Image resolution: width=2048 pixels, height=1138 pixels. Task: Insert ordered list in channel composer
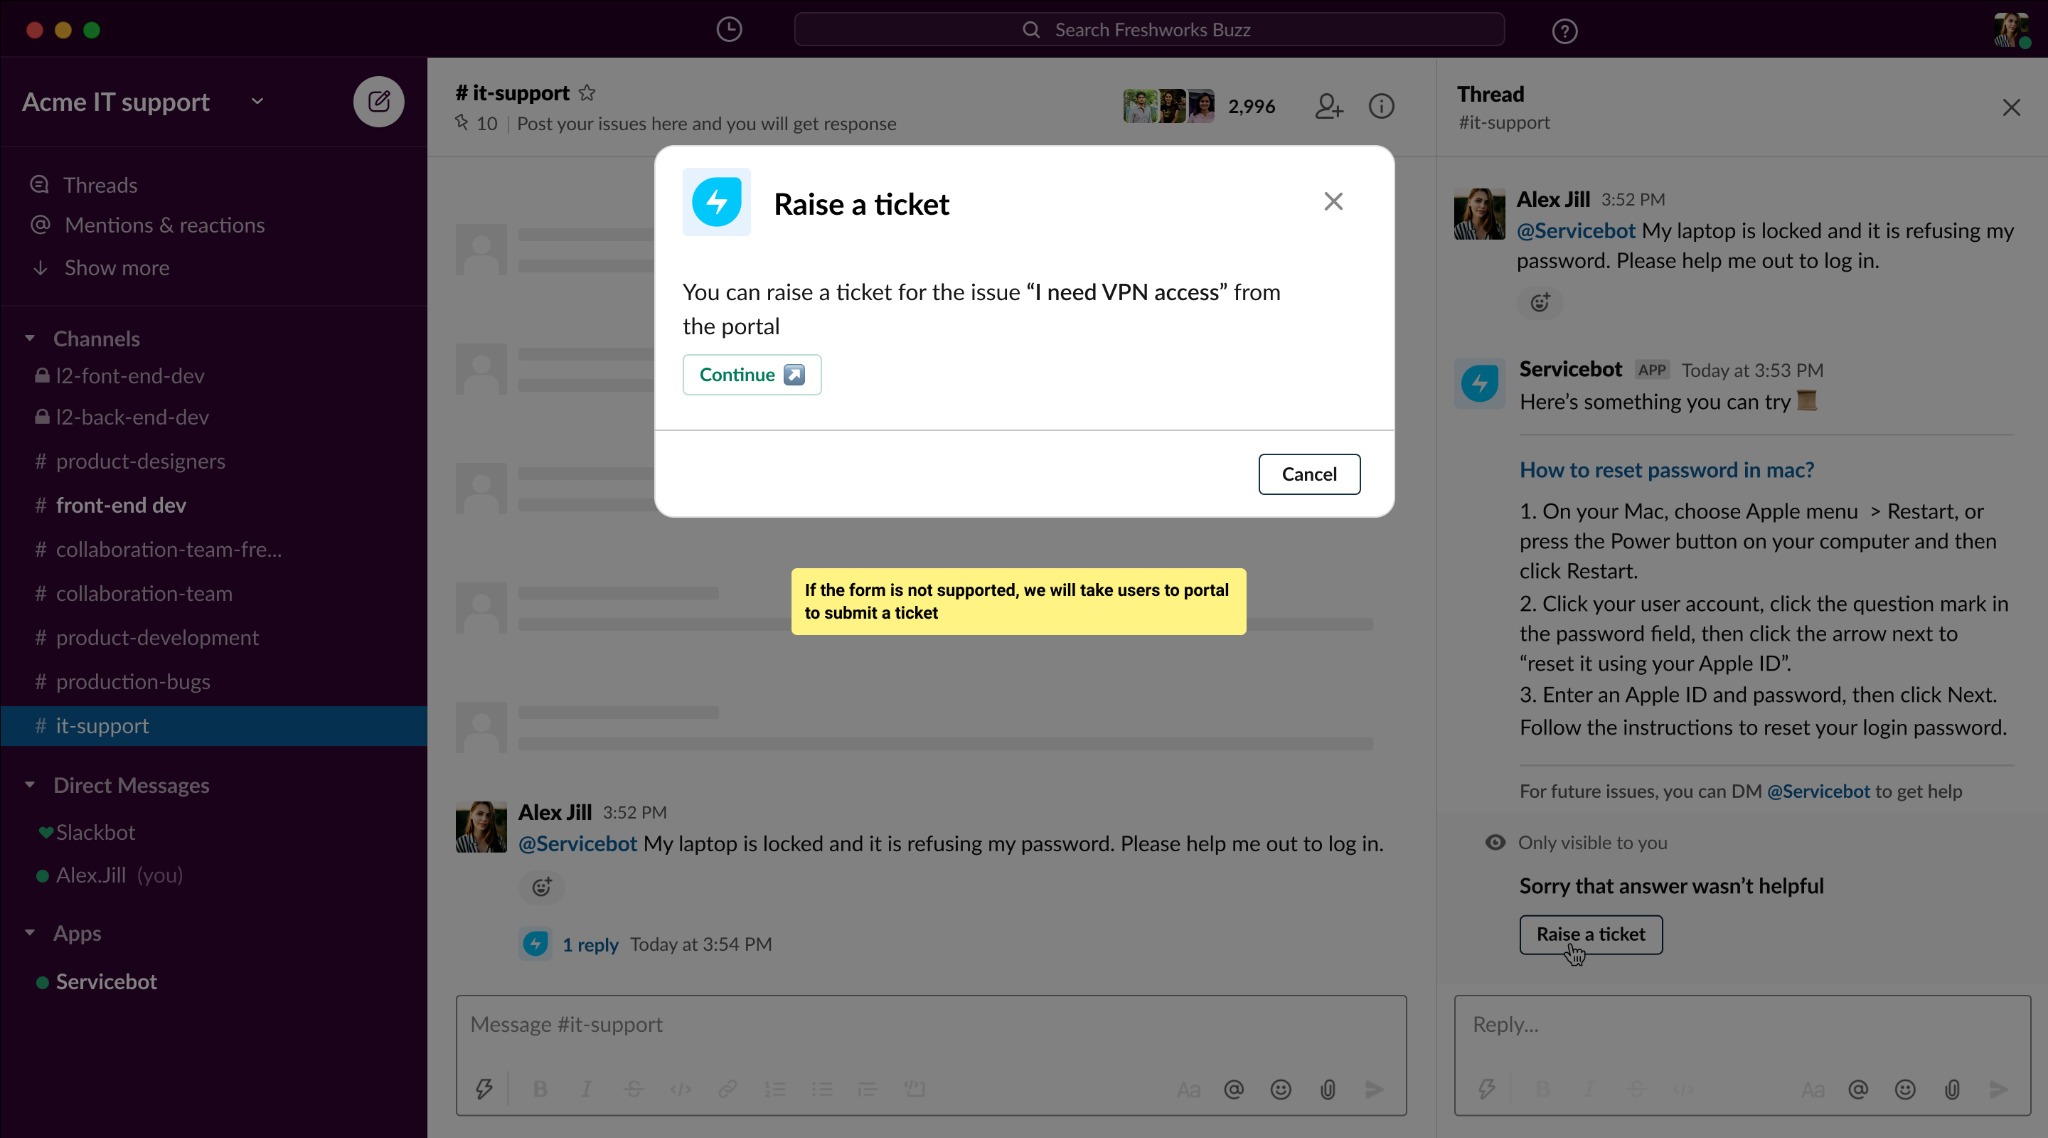tap(775, 1089)
